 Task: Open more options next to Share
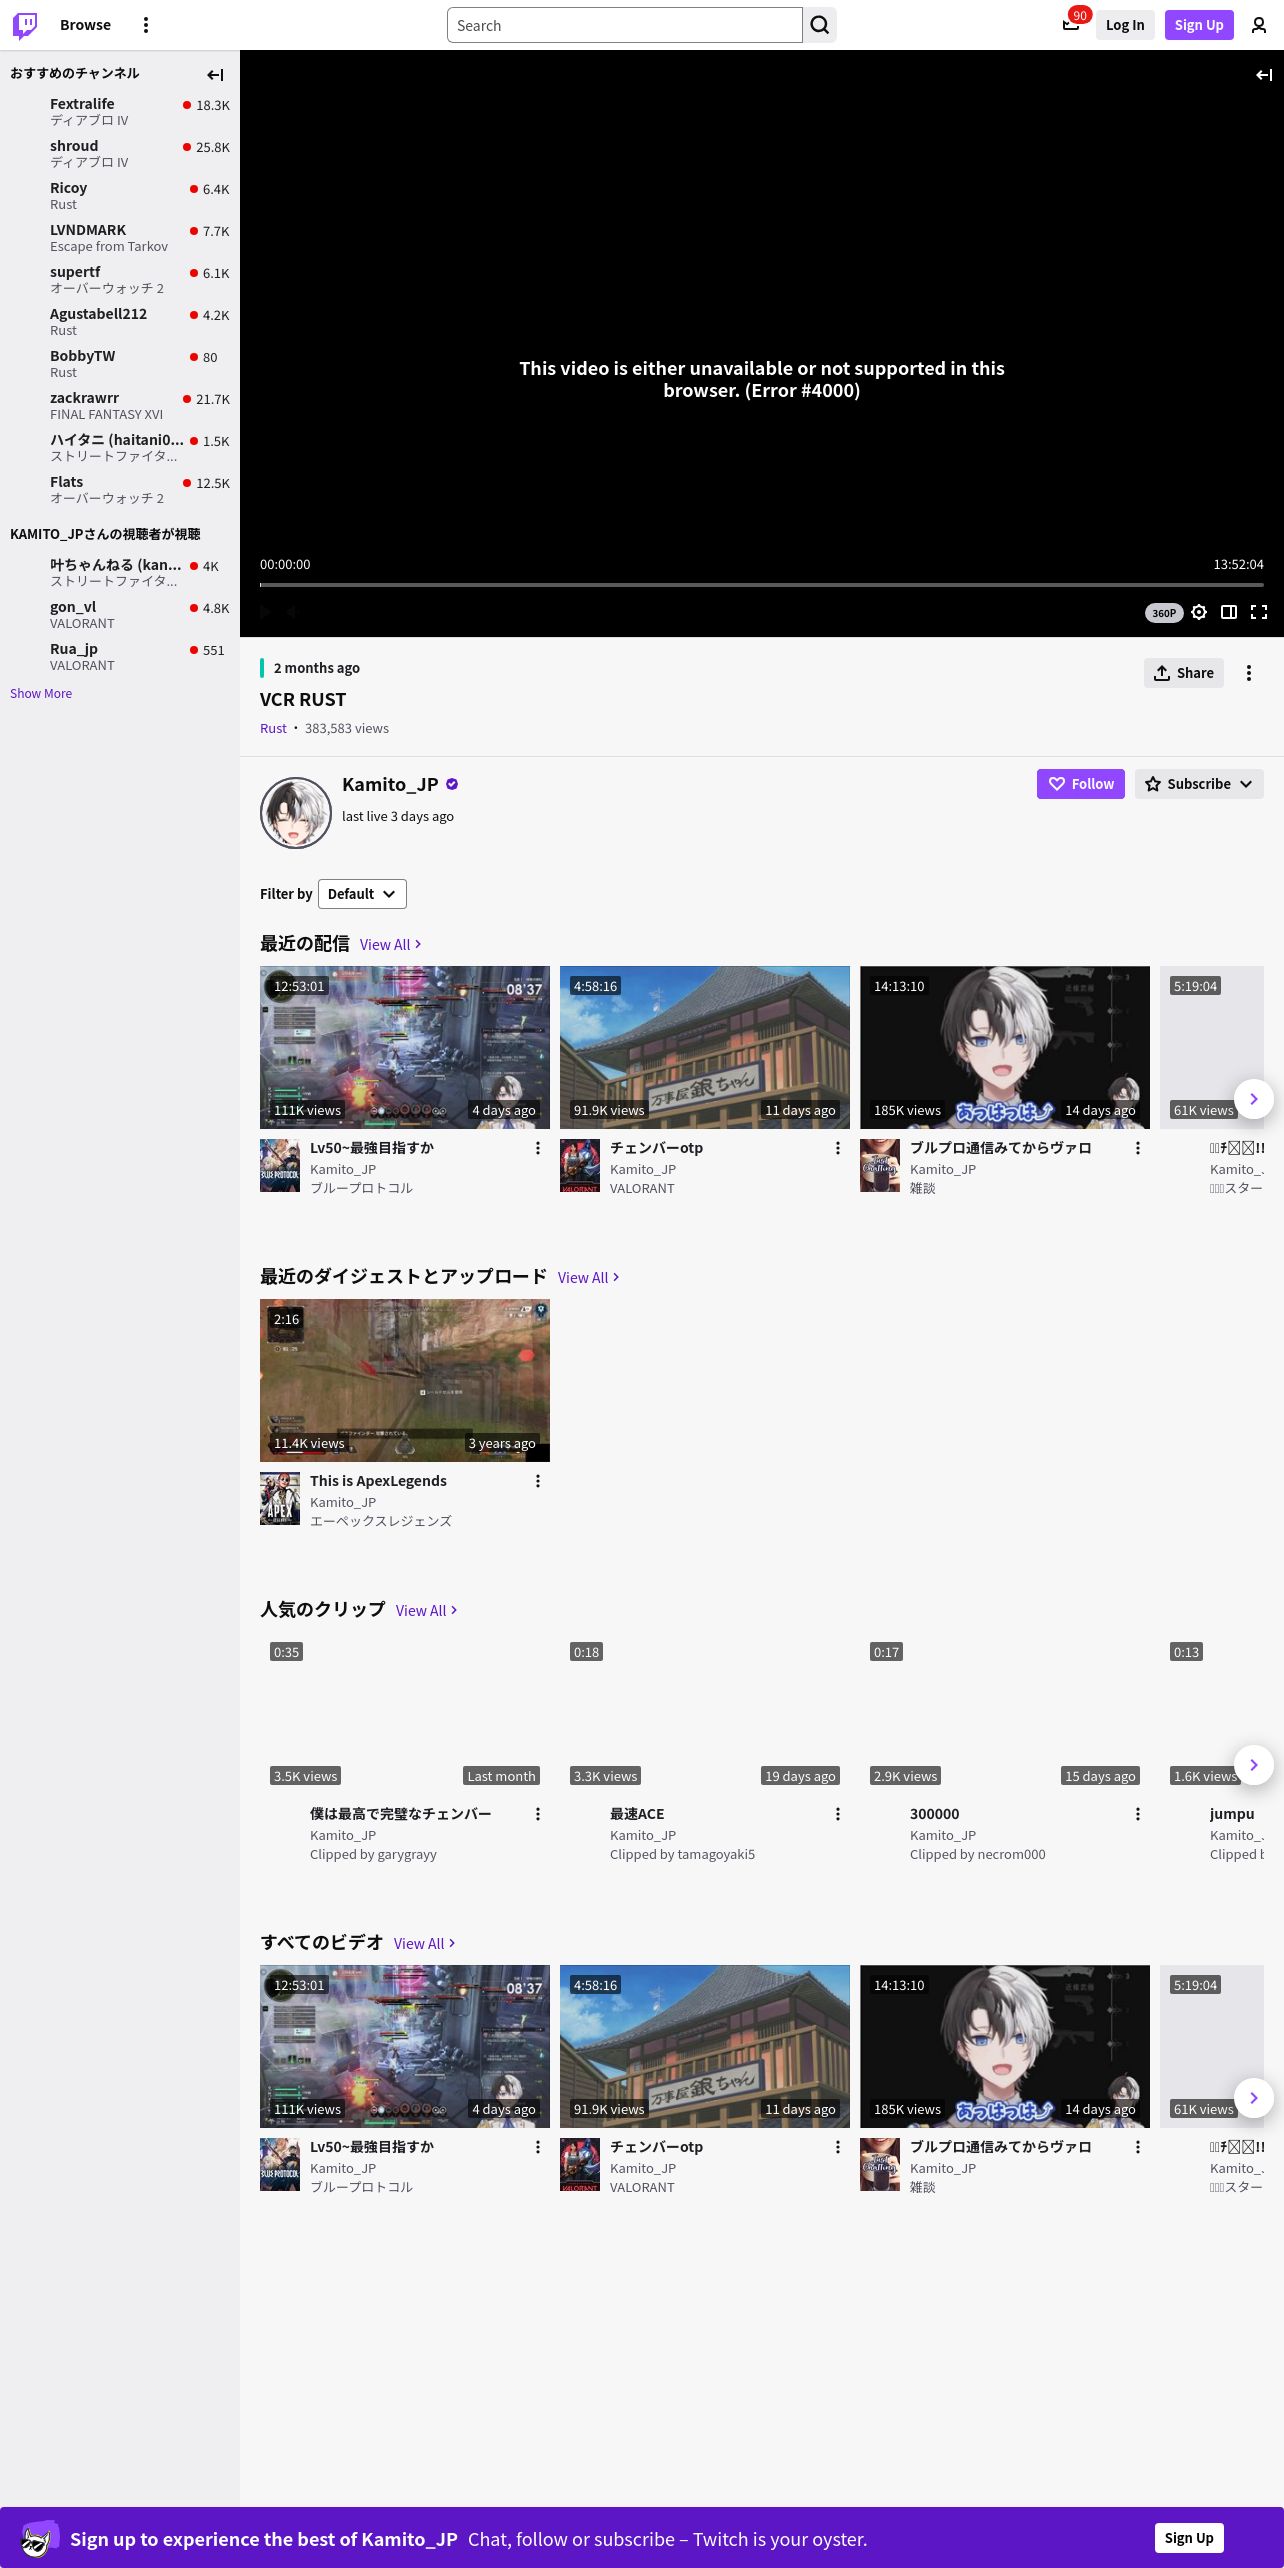(1249, 673)
